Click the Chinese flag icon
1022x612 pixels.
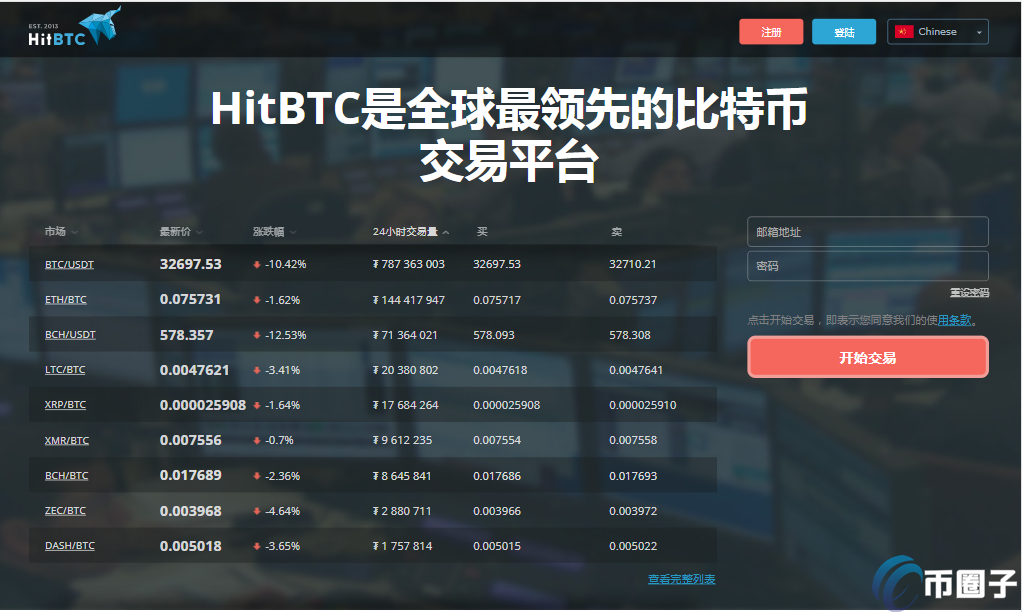click(904, 32)
